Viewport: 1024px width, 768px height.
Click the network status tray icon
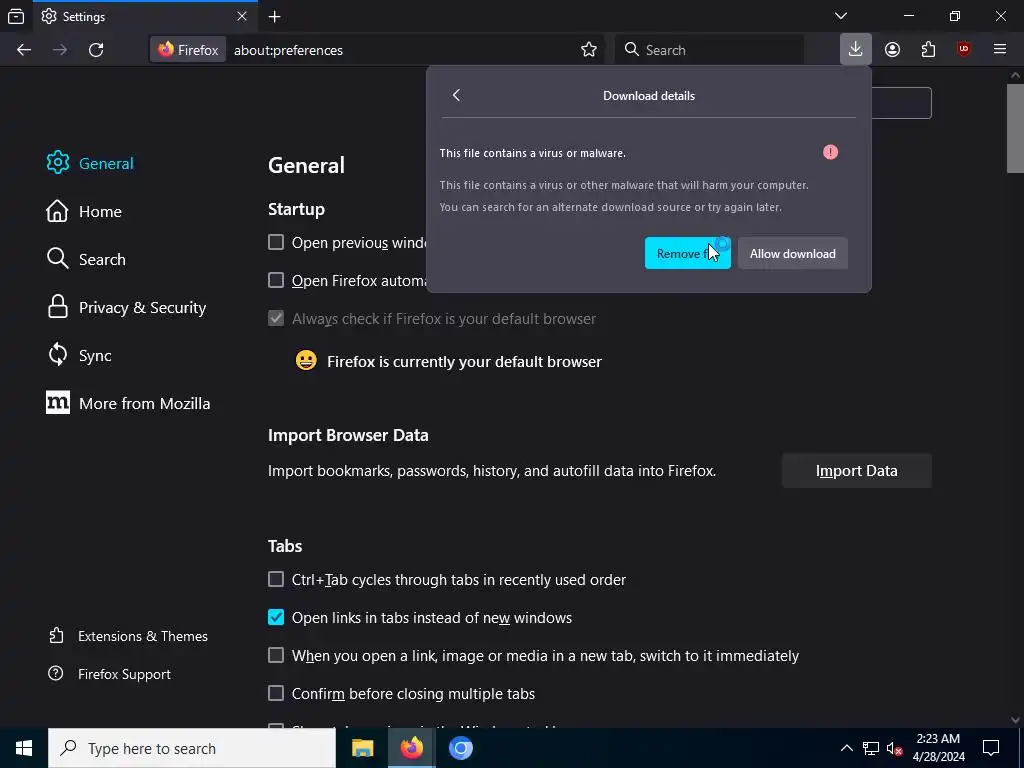[871, 748]
